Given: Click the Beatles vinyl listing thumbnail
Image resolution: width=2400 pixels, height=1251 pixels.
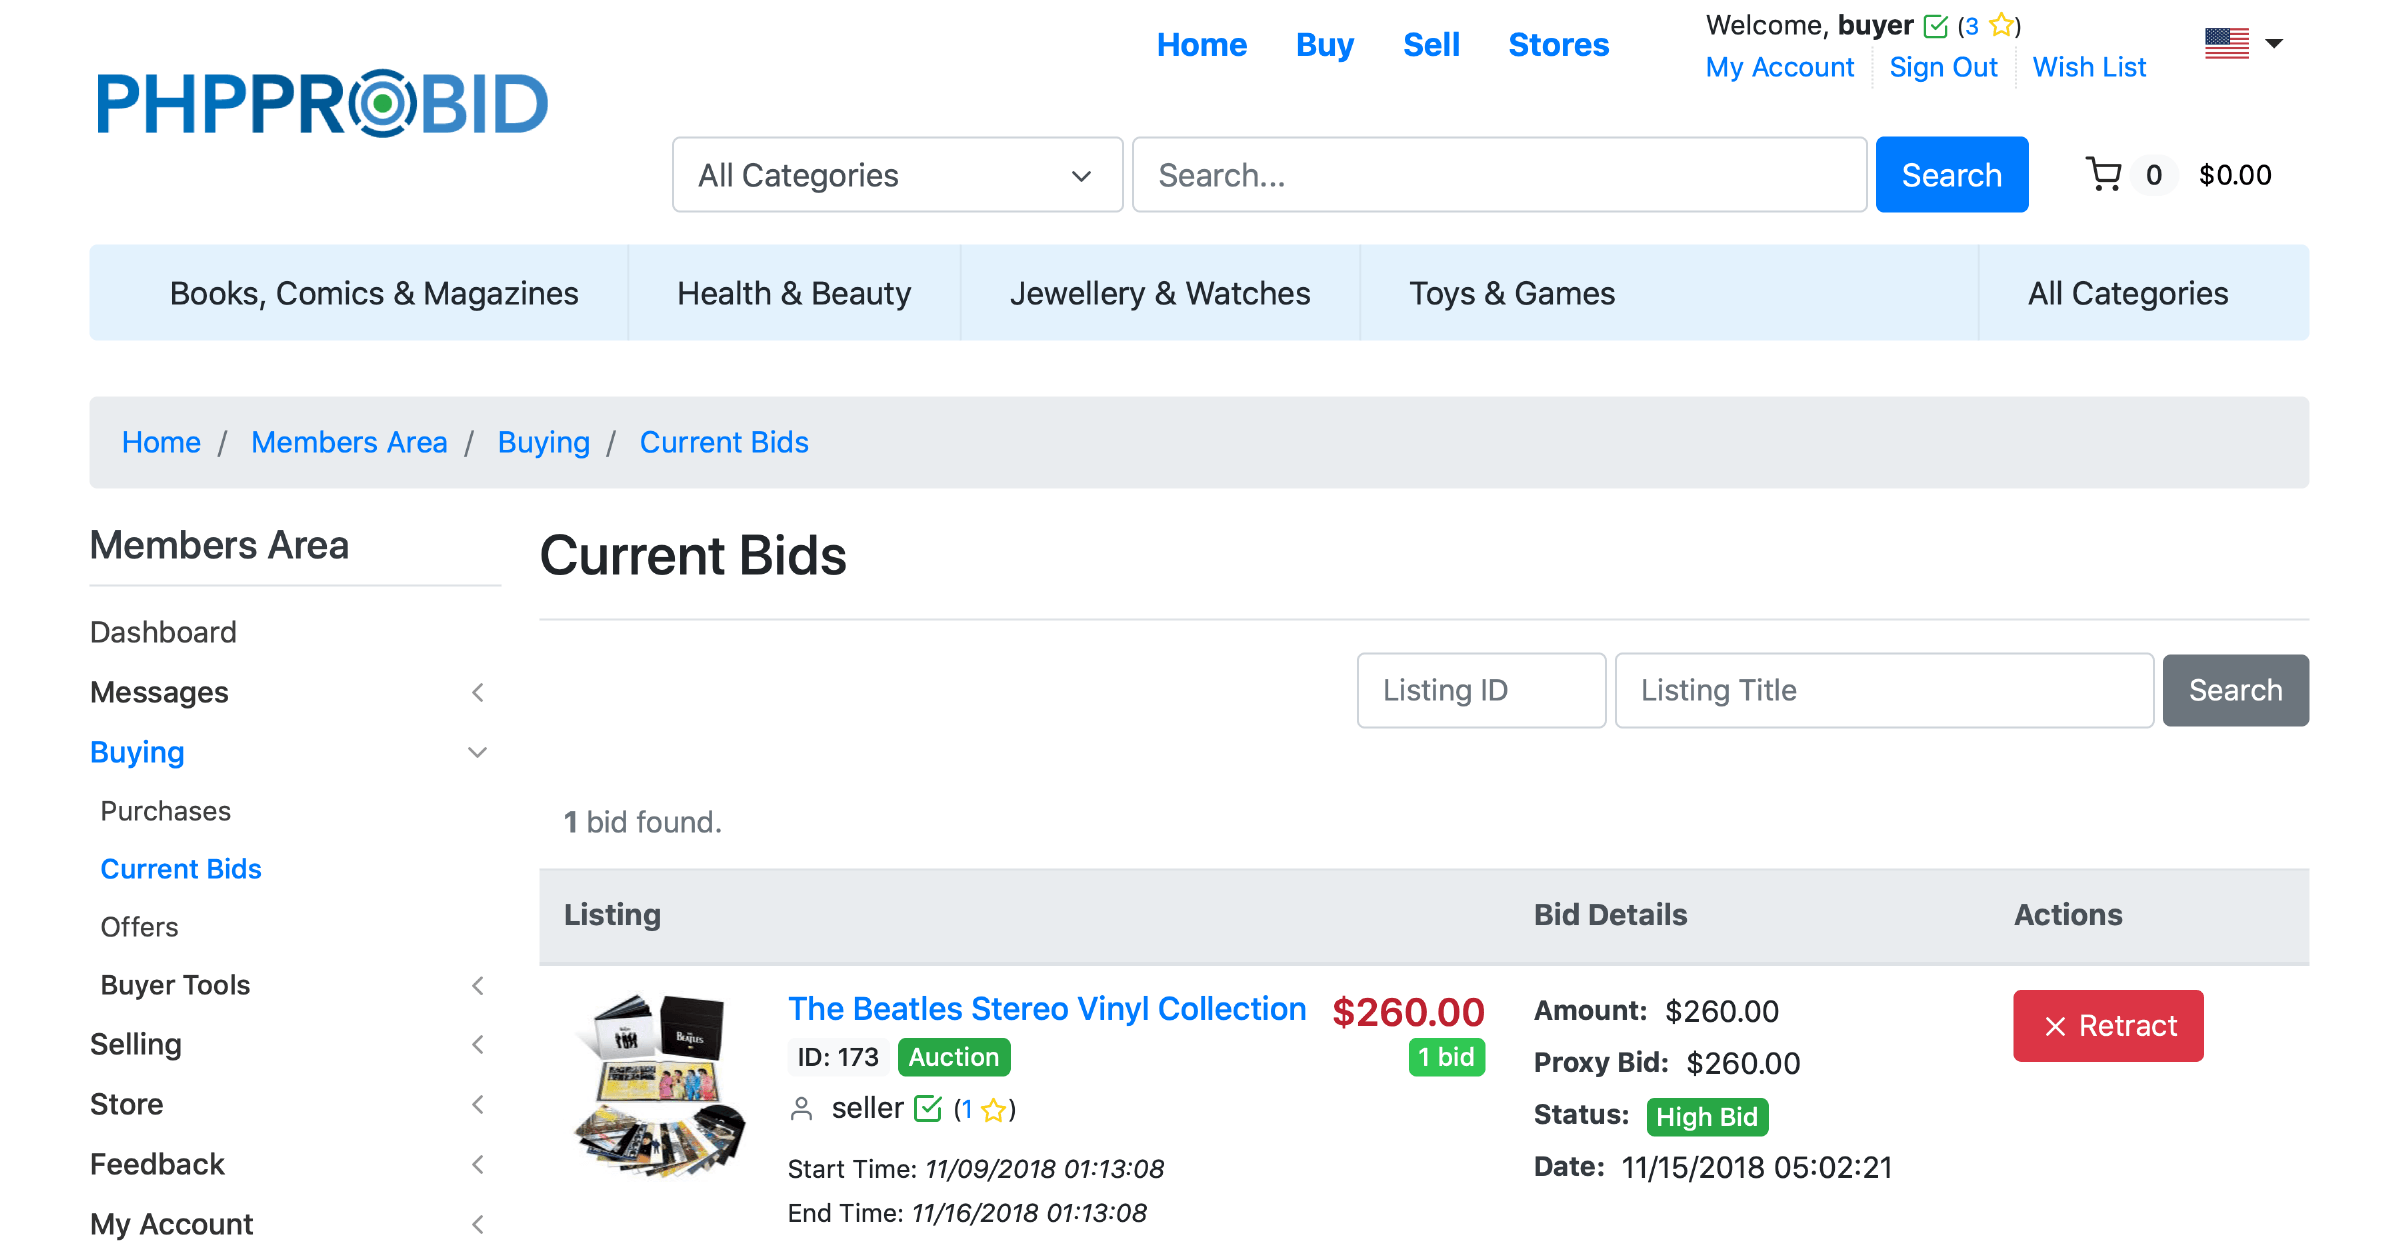Looking at the screenshot, I should point(660,1085).
